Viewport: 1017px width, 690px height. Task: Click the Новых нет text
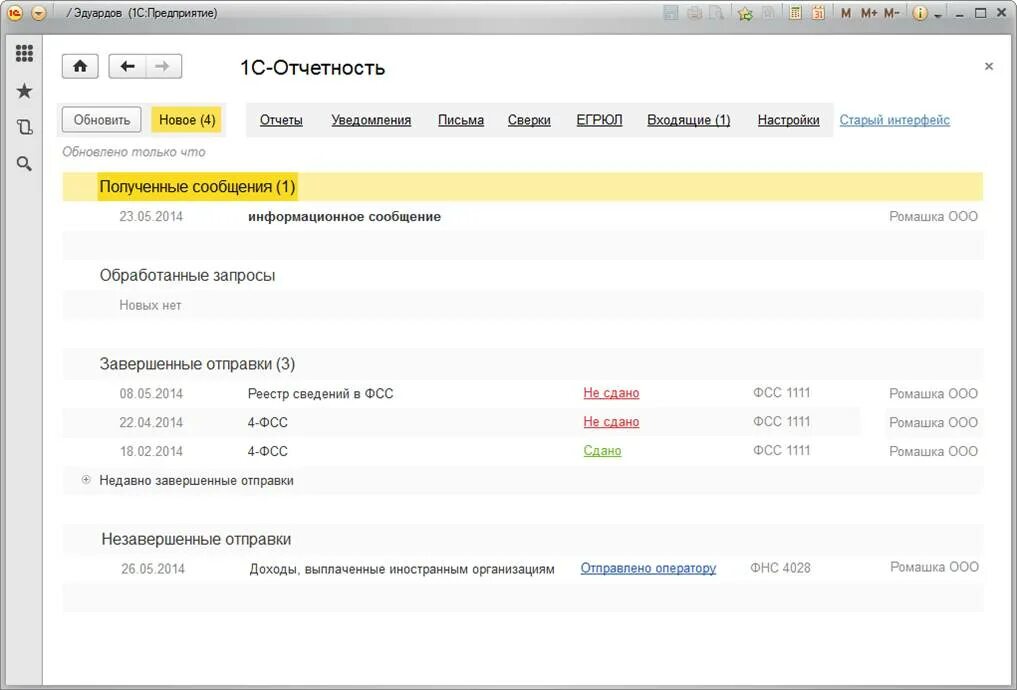coord(150,305)
